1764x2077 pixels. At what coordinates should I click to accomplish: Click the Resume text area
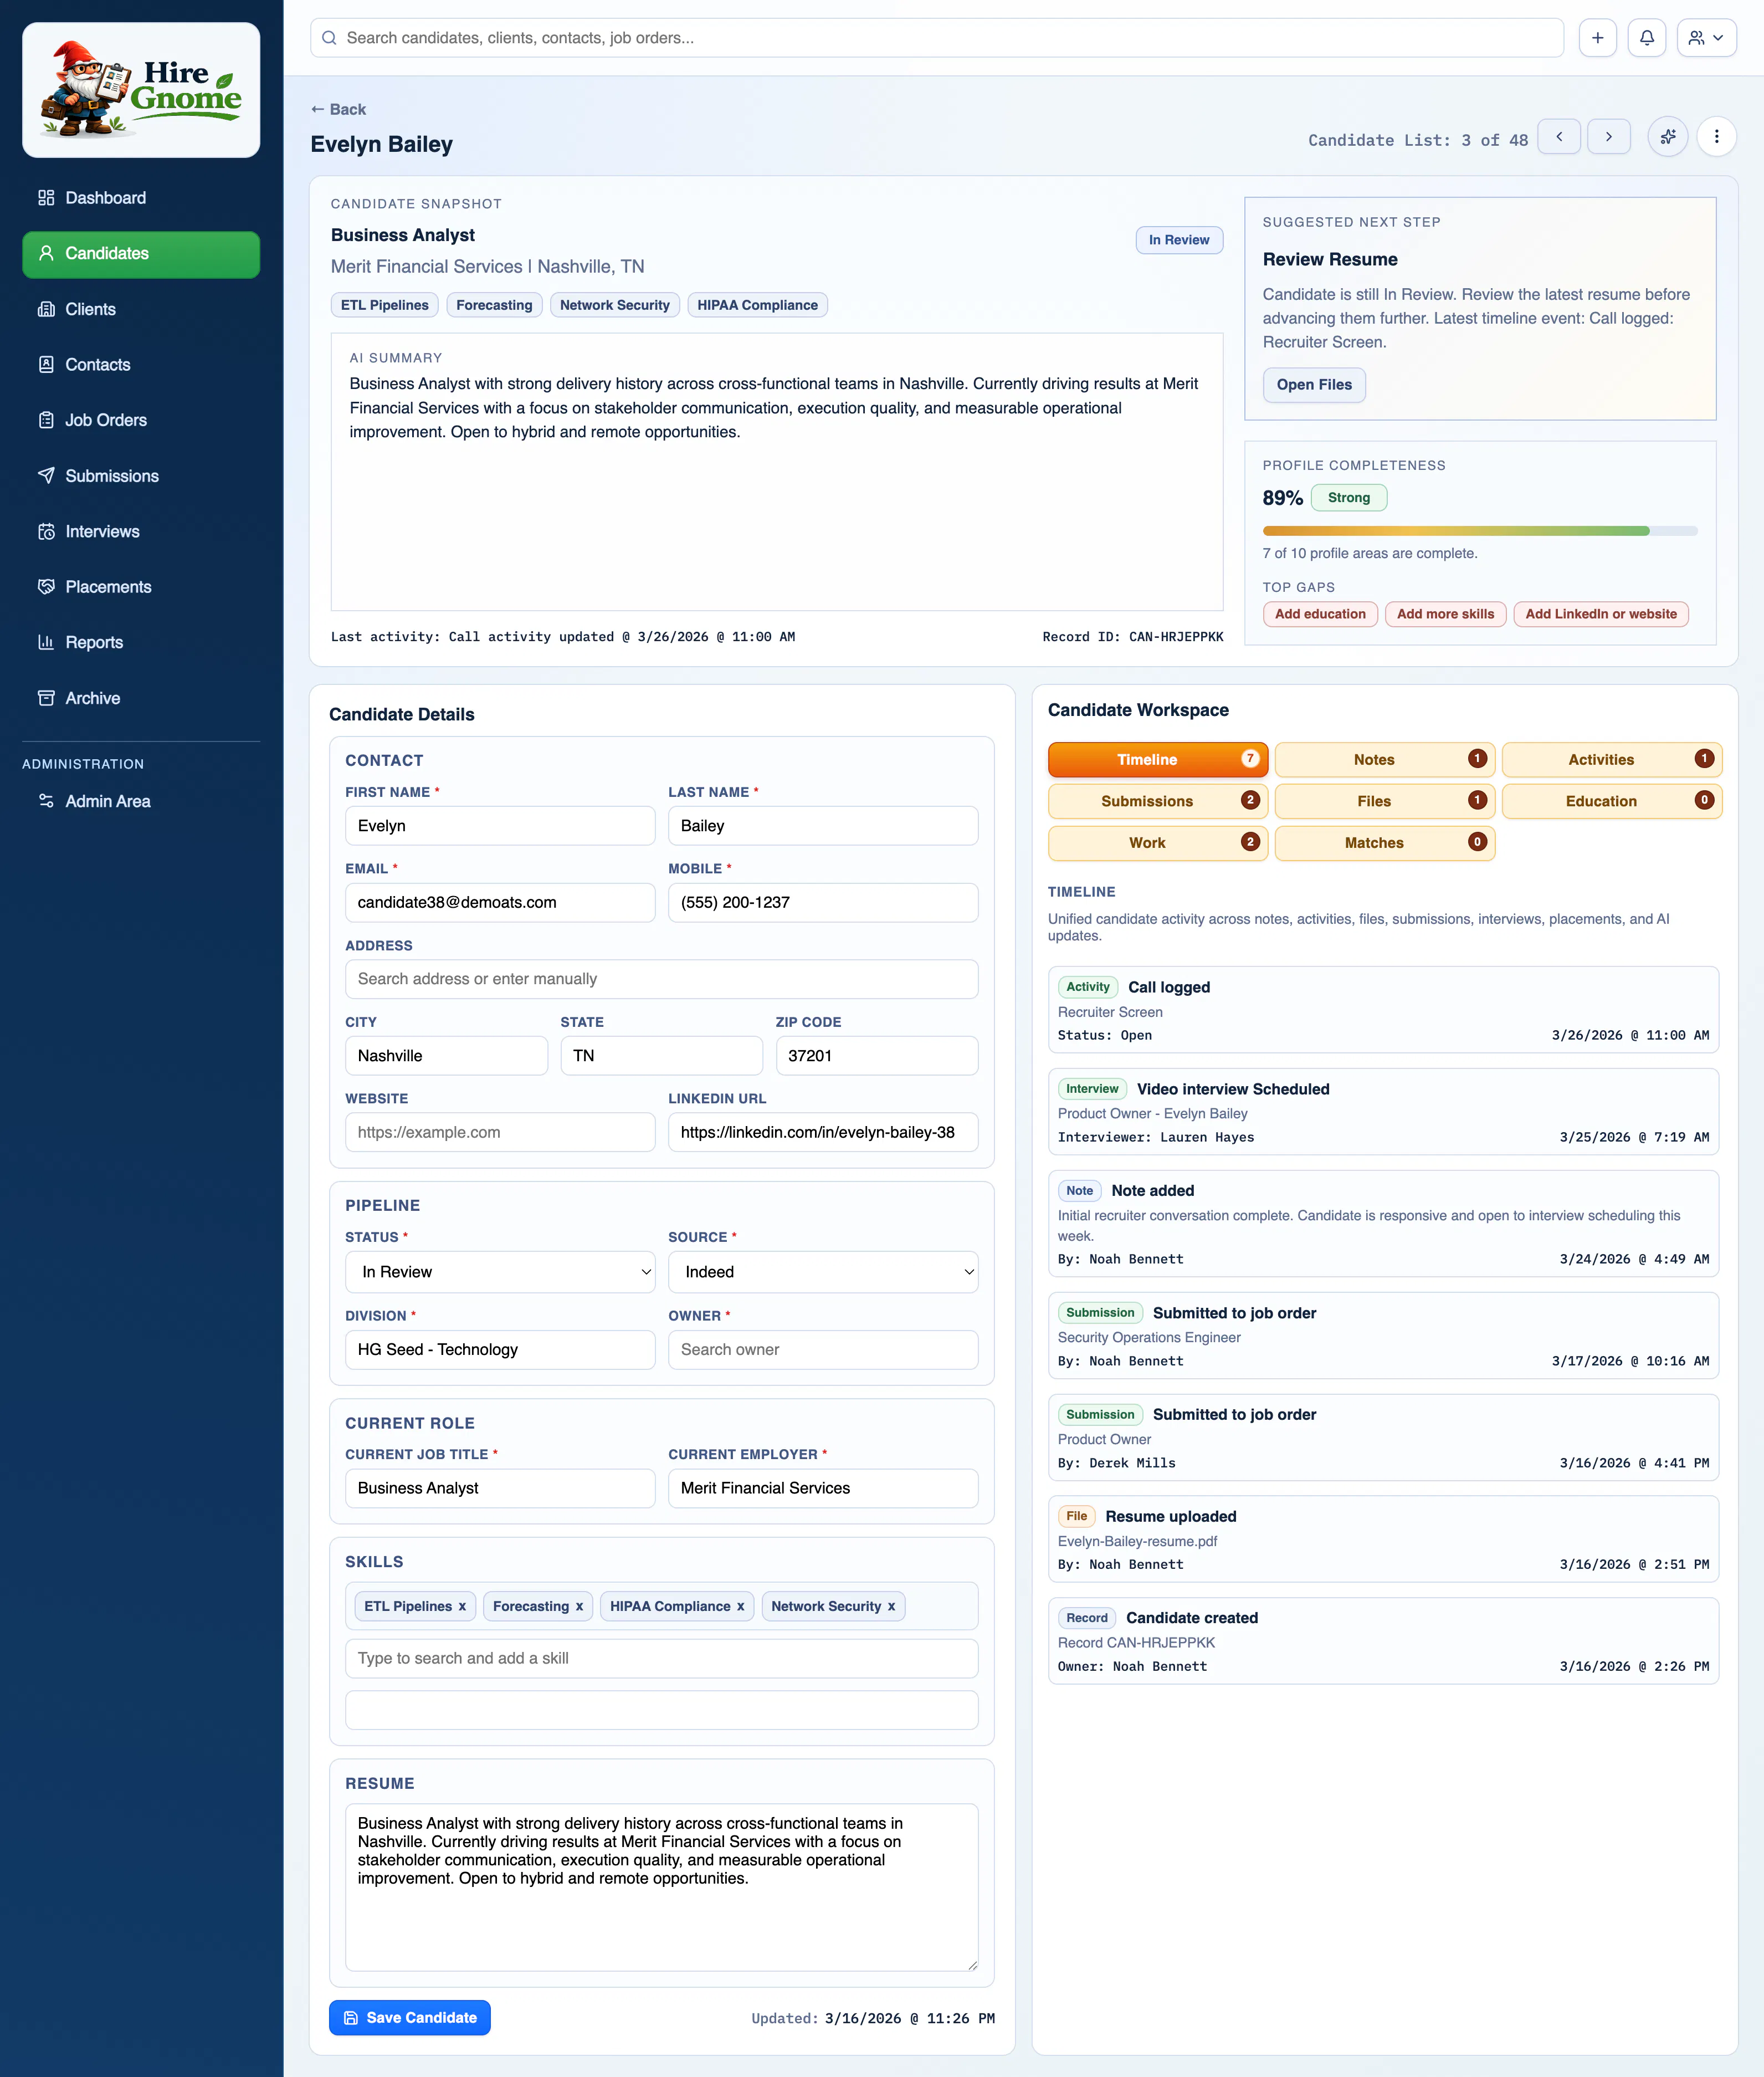point(661,1888)
